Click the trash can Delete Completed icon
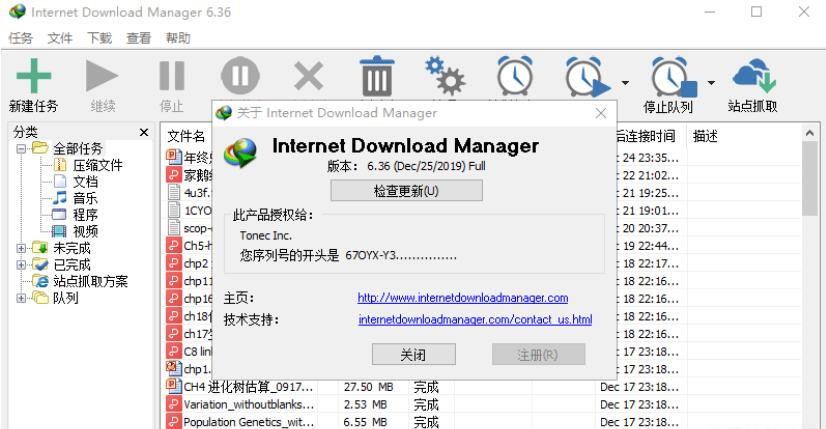826x429 pixels. (x=377, y=75)
